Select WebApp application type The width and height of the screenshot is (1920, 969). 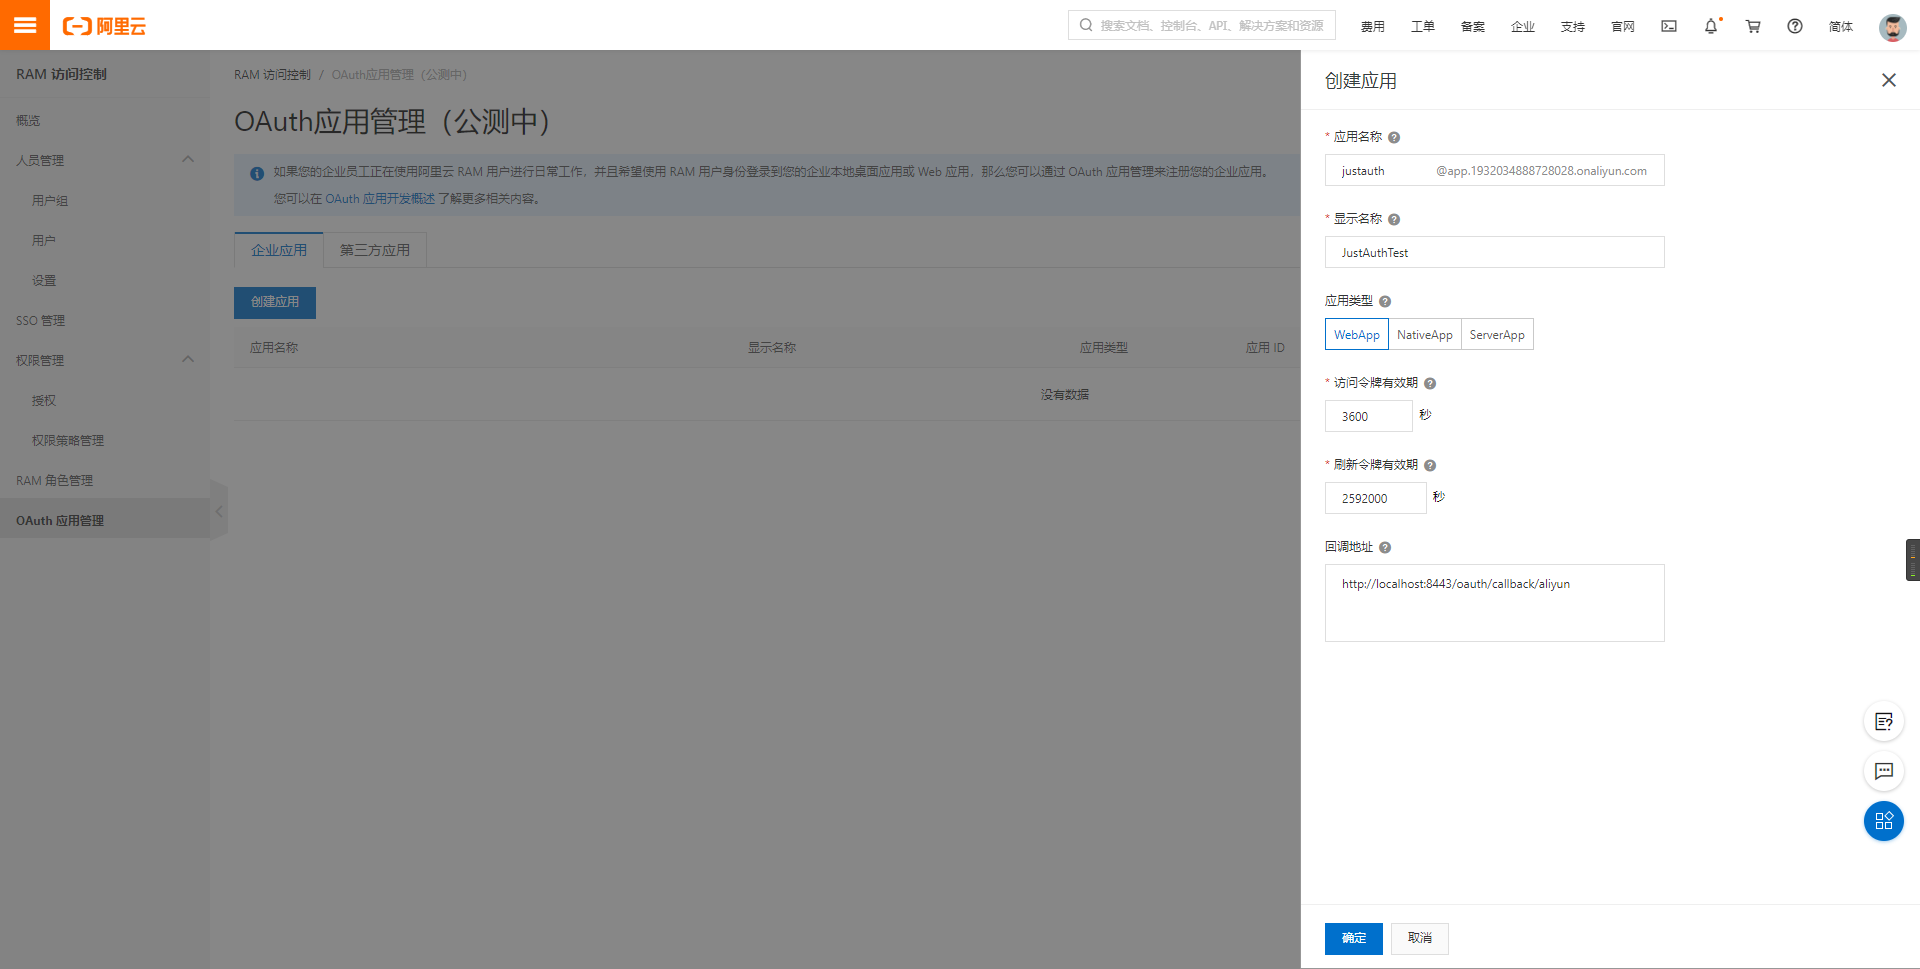point(1356,335)
